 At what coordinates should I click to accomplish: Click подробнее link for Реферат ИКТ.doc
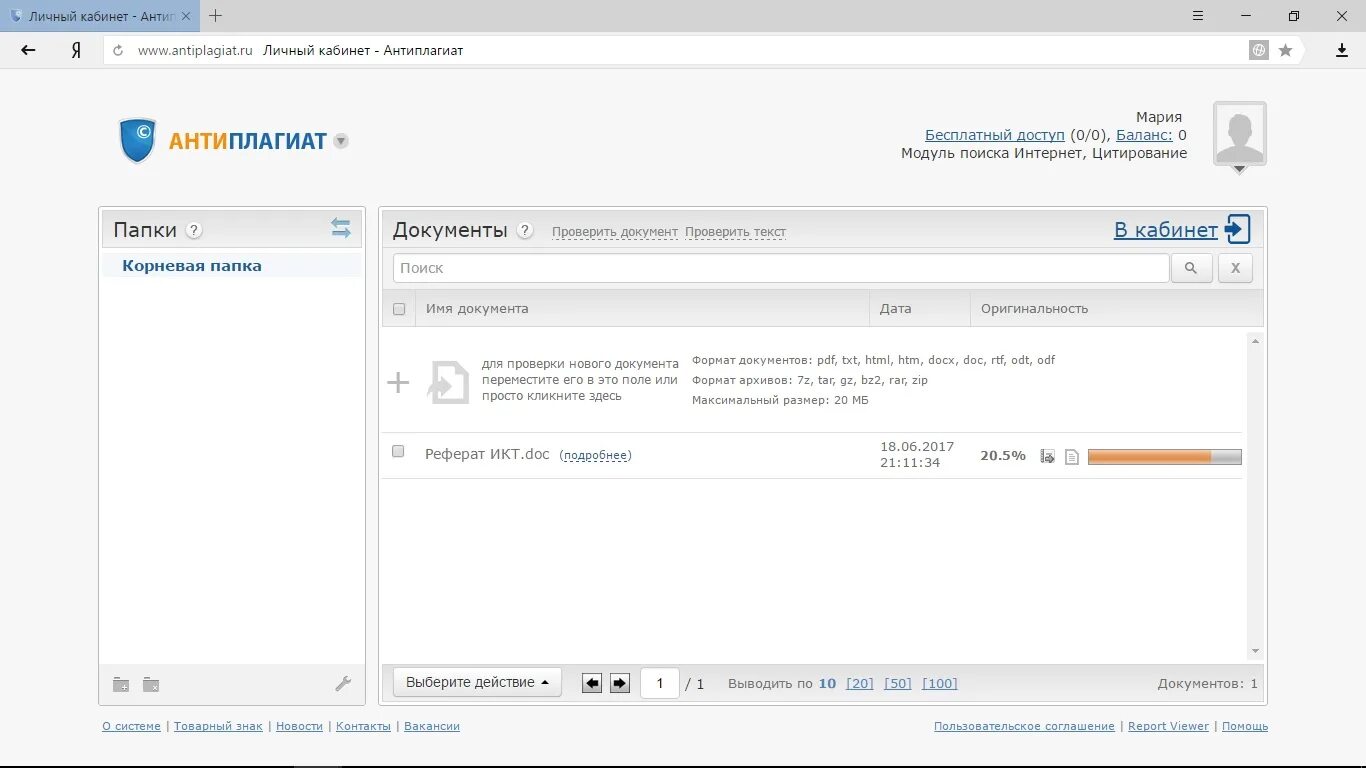595,456
